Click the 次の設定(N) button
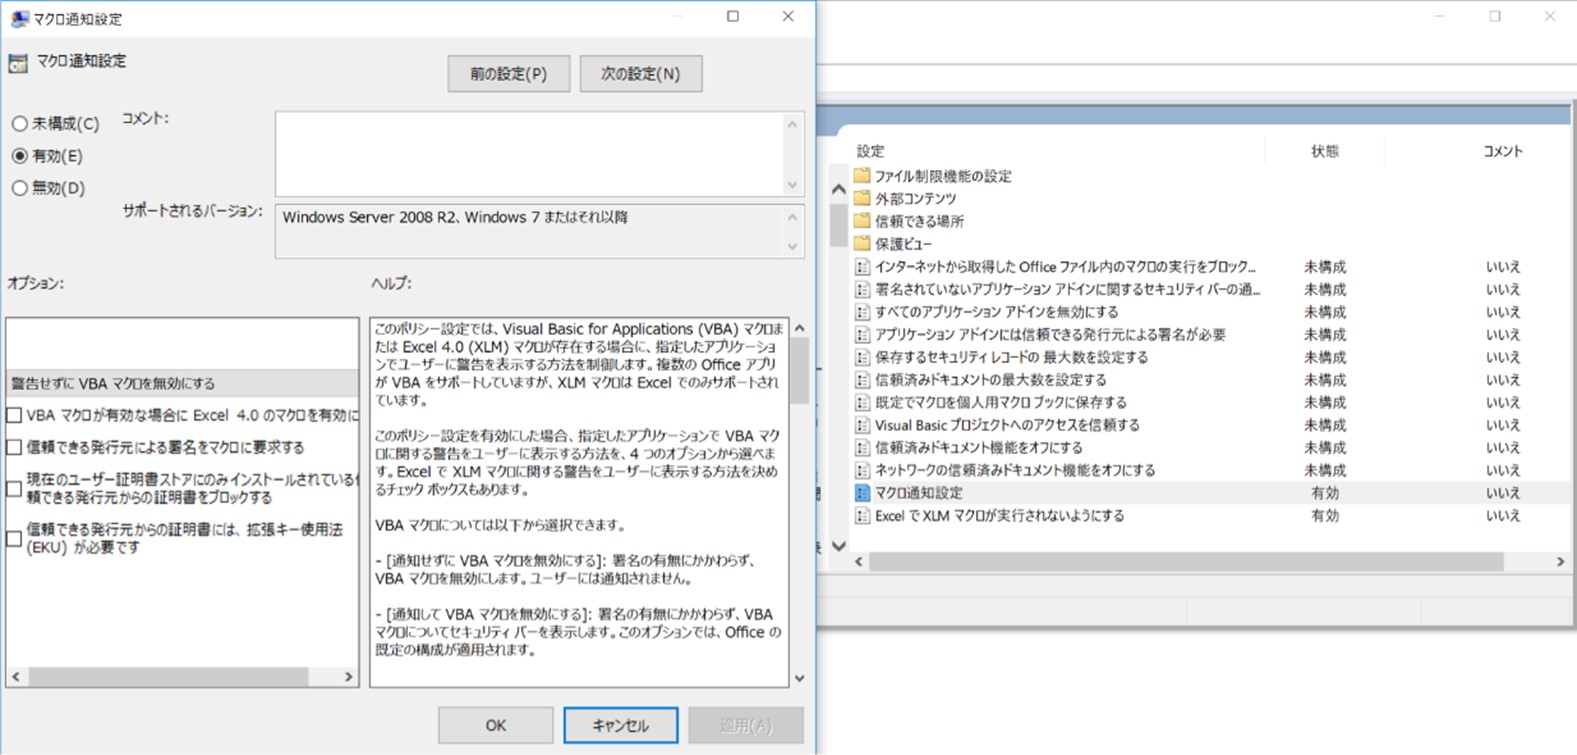The height and width of the screenshot is (755, 1577). (640, 74)
